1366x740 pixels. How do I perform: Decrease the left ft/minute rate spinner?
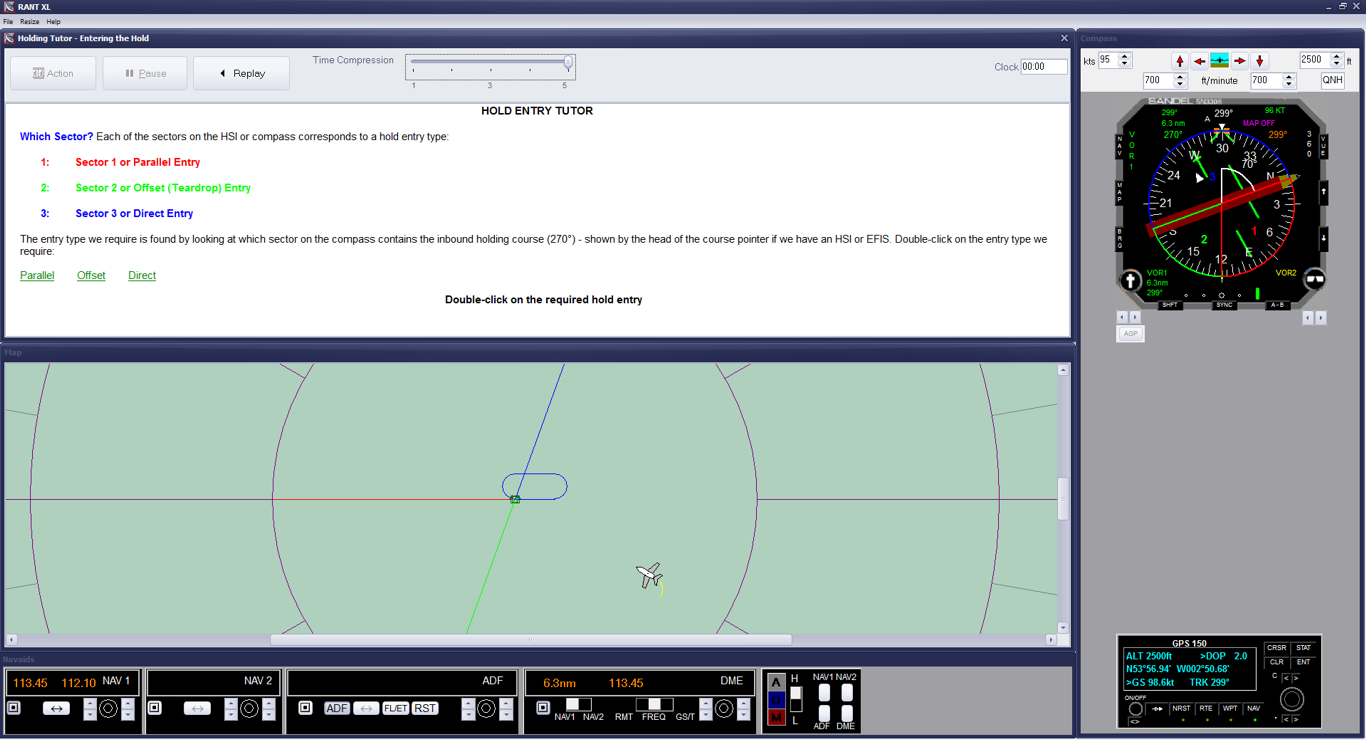click(1180, 84)
